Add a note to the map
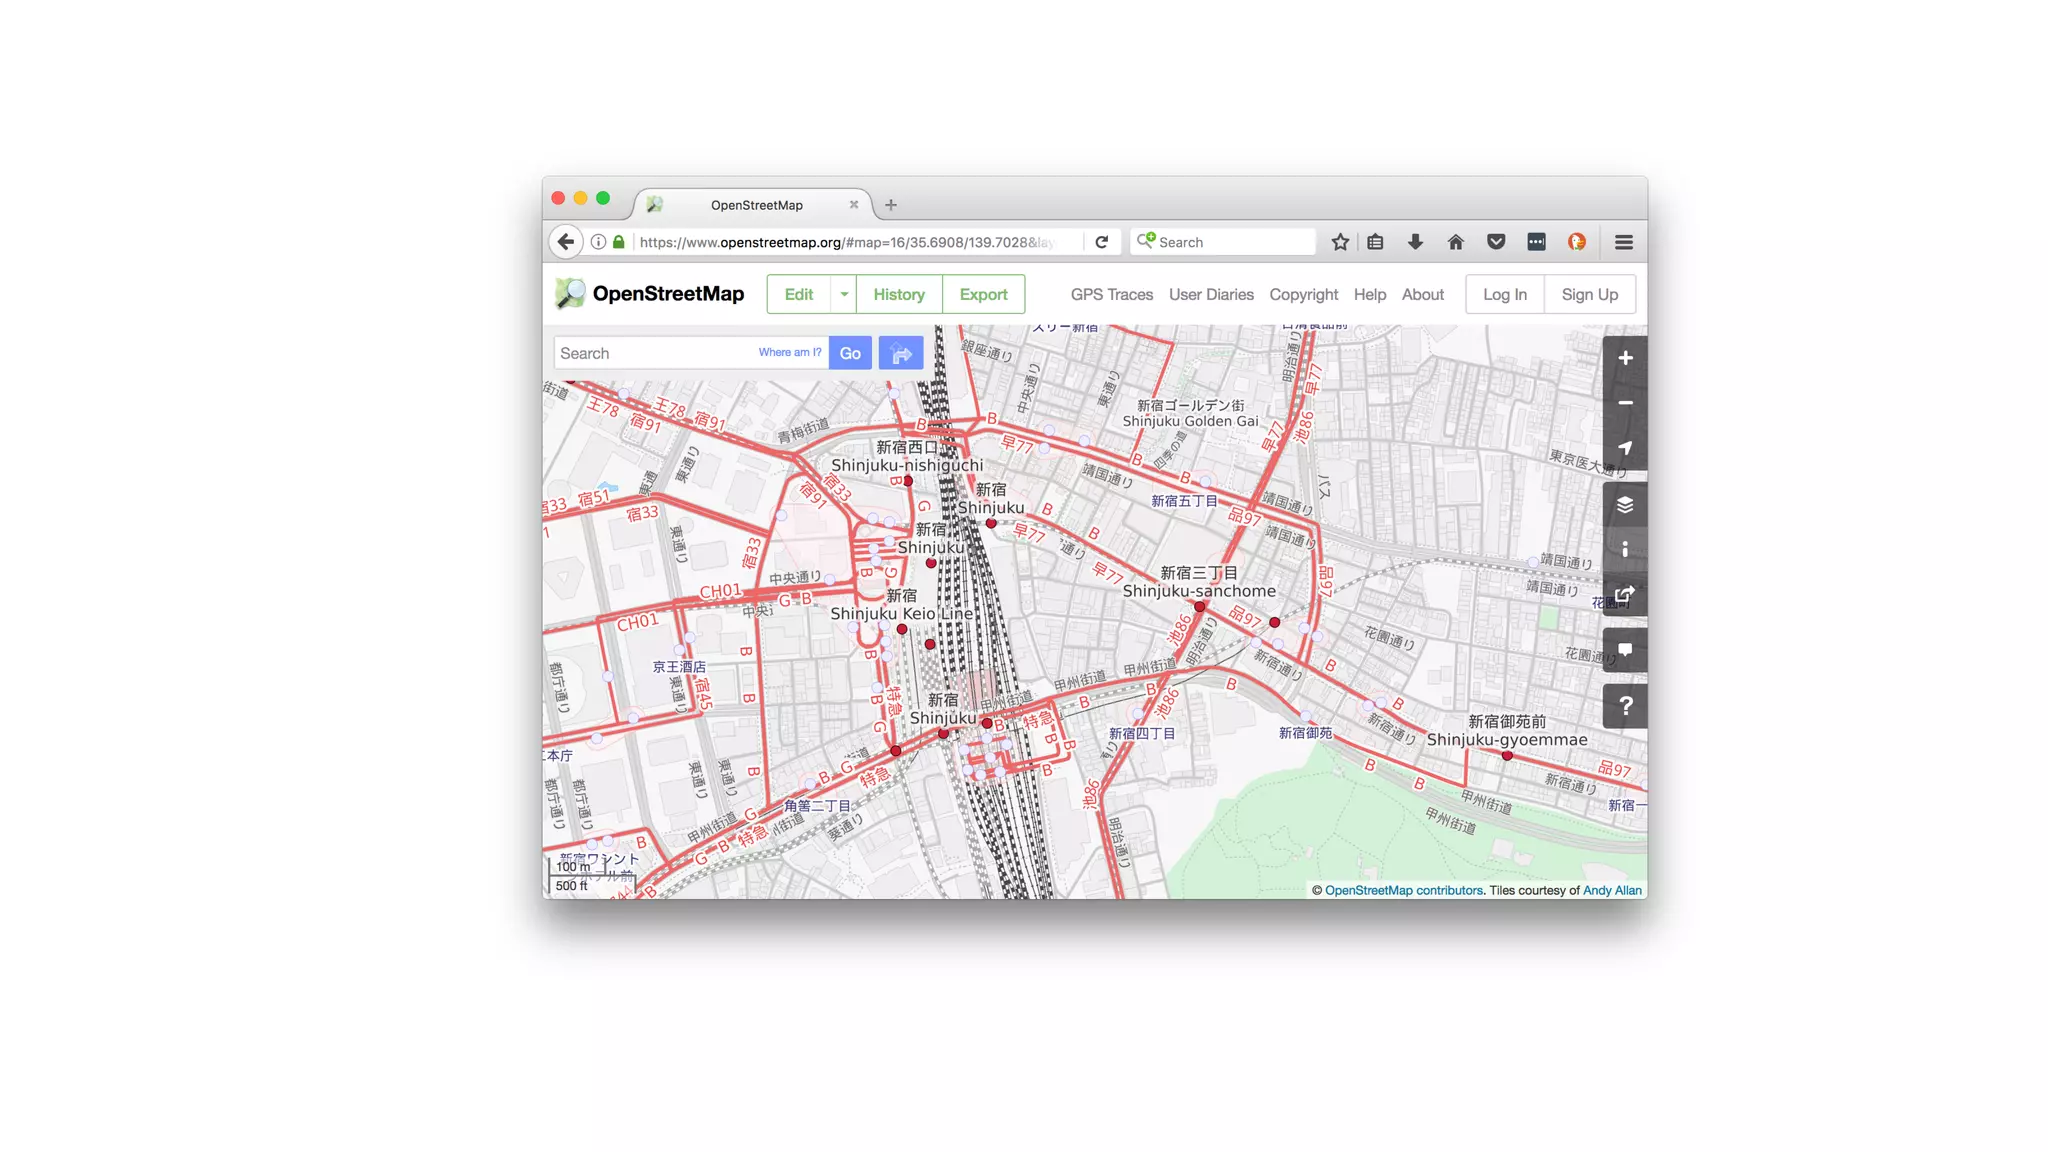The image size is (2048, 1152). pos(1625,650)
